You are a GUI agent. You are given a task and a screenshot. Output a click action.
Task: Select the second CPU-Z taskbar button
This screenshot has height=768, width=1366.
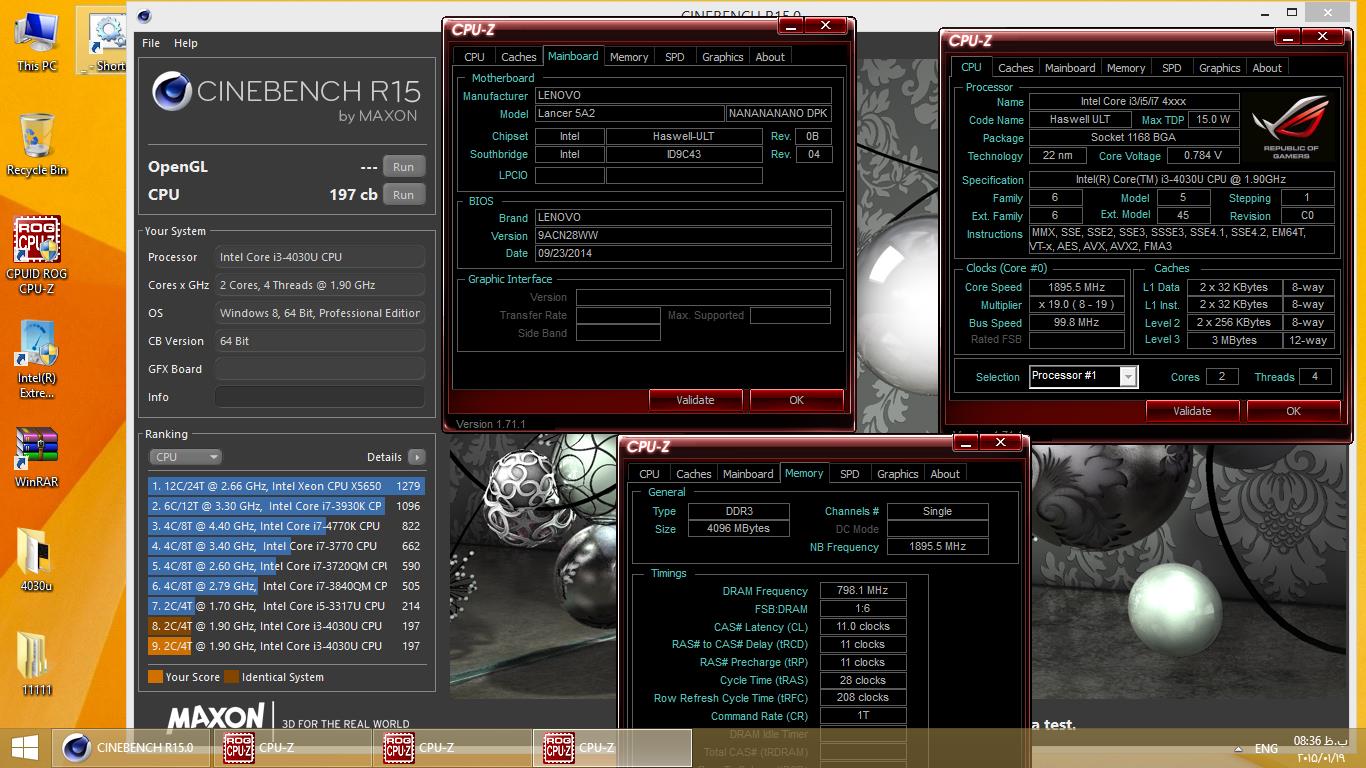452,748
